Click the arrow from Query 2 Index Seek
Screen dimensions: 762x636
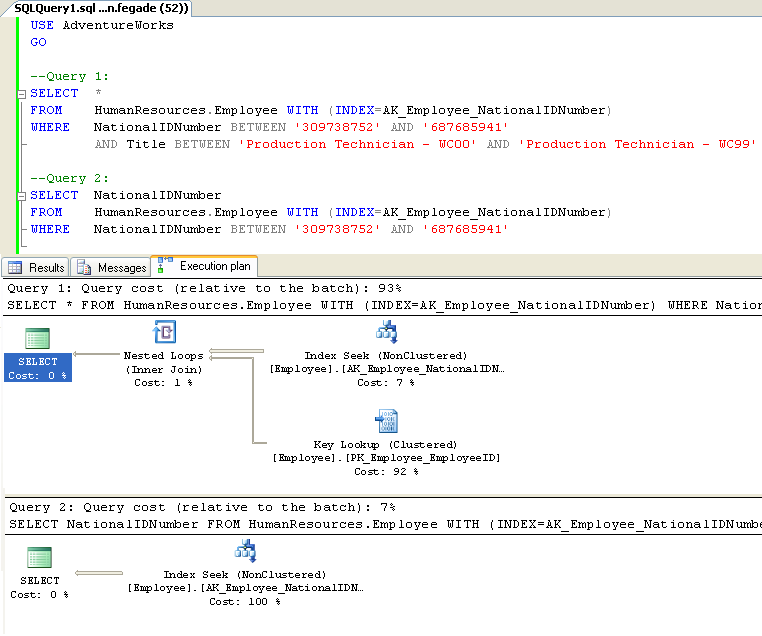click(x=99, y=573)
